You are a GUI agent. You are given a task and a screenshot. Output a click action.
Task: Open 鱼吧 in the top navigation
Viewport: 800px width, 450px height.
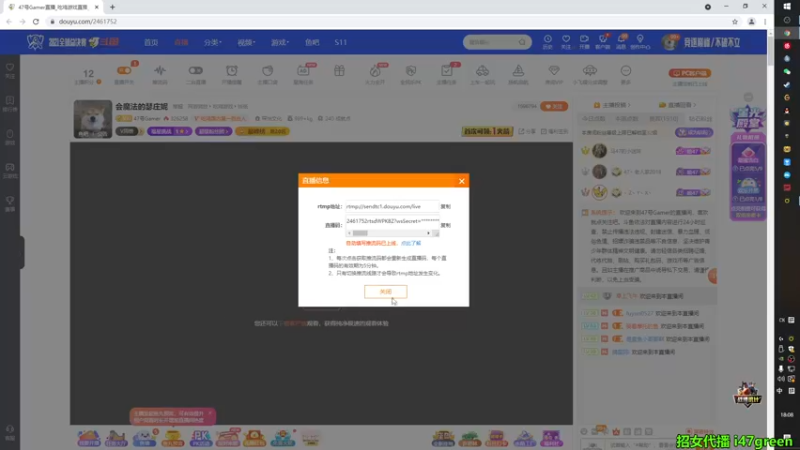(312, 42)
